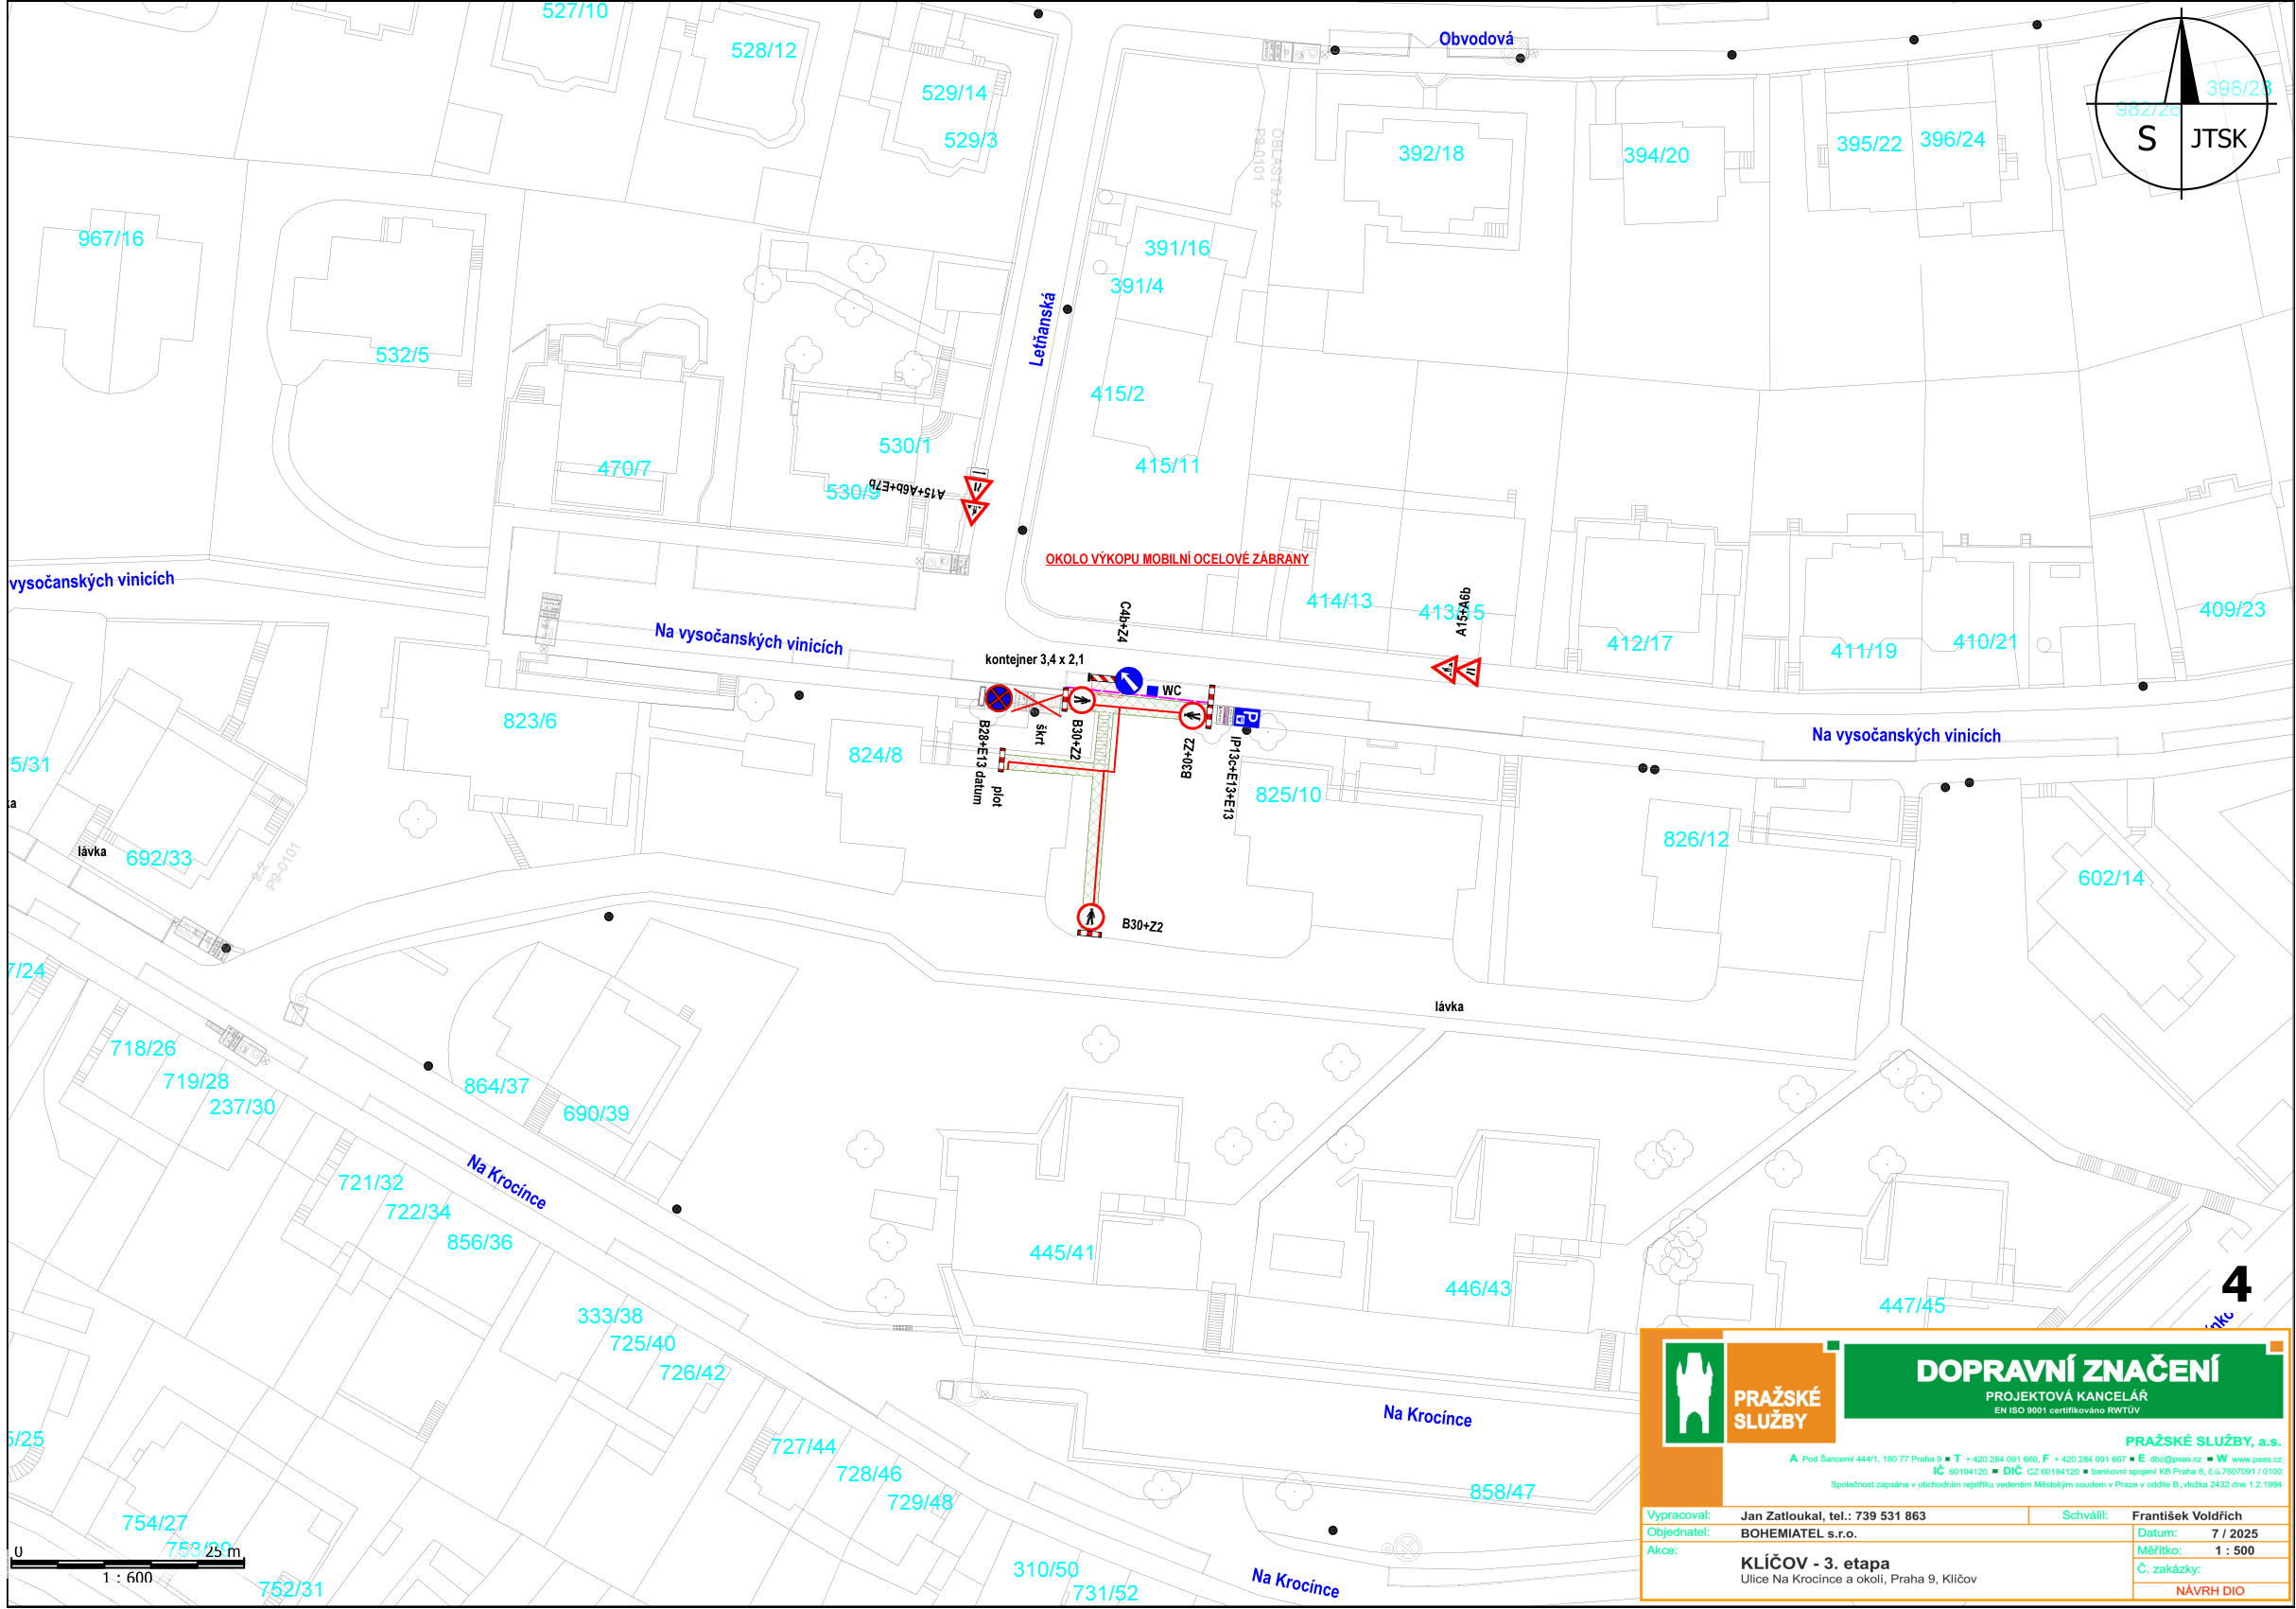Screen dimensions: 2296x1609
Task: Click the scale bar labeled 1 : 600
Action: point(126,1562)
